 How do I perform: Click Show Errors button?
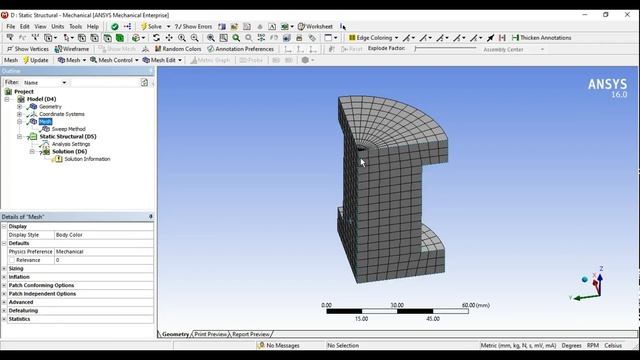[193, 27]
